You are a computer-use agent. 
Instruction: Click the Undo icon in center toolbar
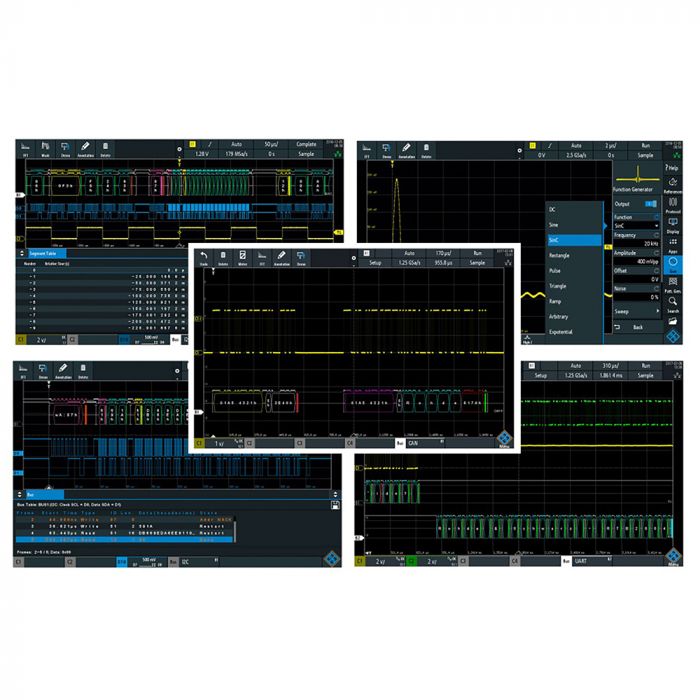204,258
